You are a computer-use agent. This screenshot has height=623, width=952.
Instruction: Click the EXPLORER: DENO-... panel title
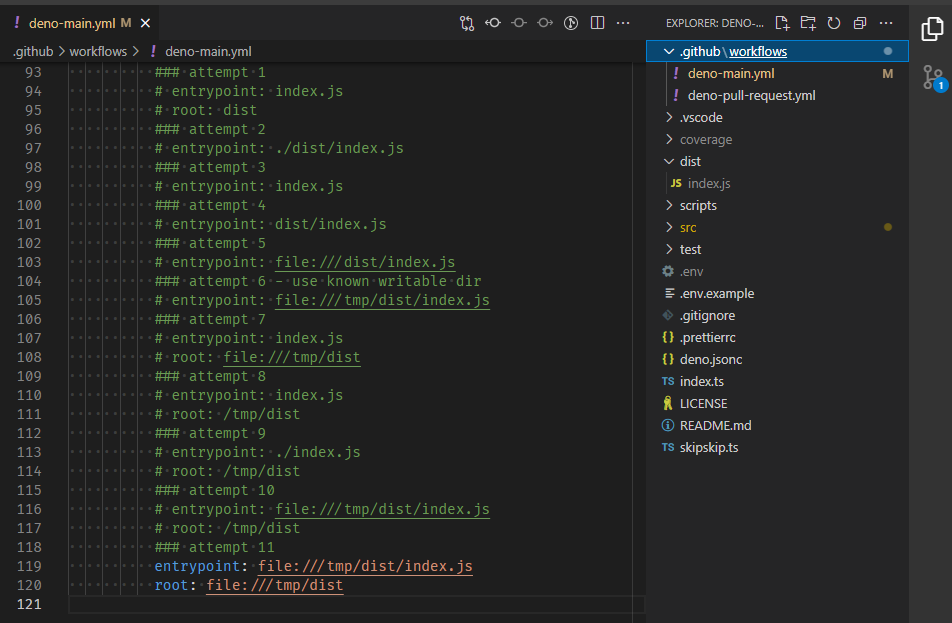pos(715,23)
